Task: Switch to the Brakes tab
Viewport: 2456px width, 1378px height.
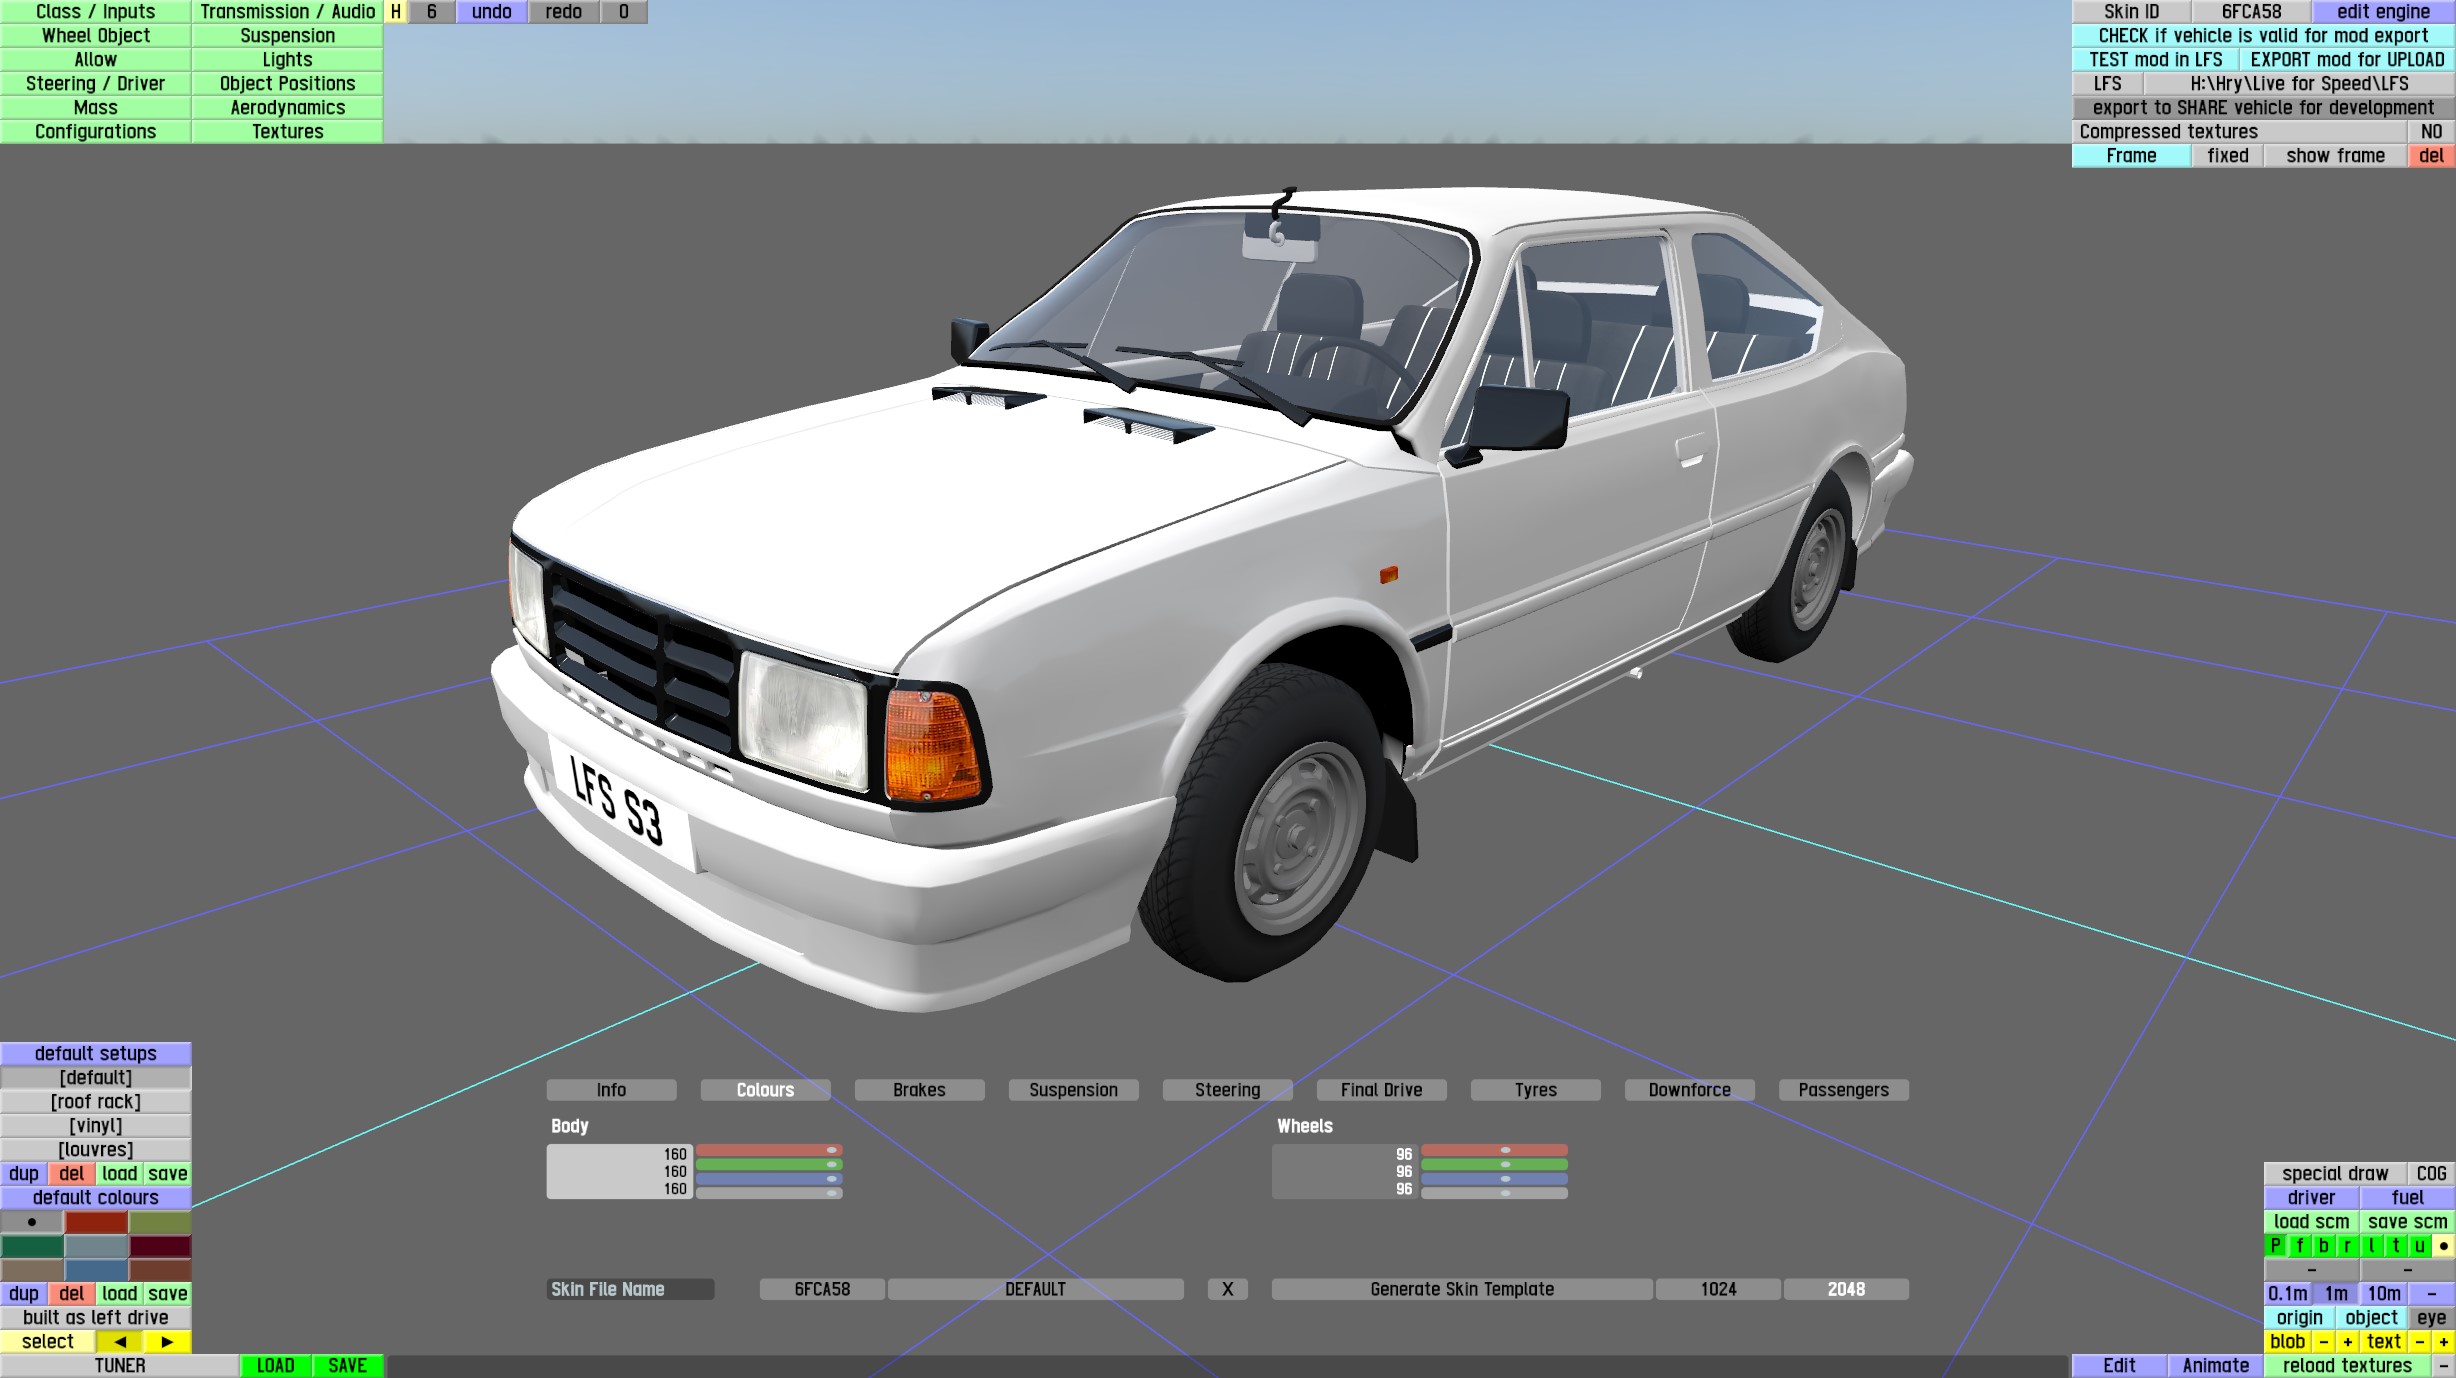Action: [919, 1090]
